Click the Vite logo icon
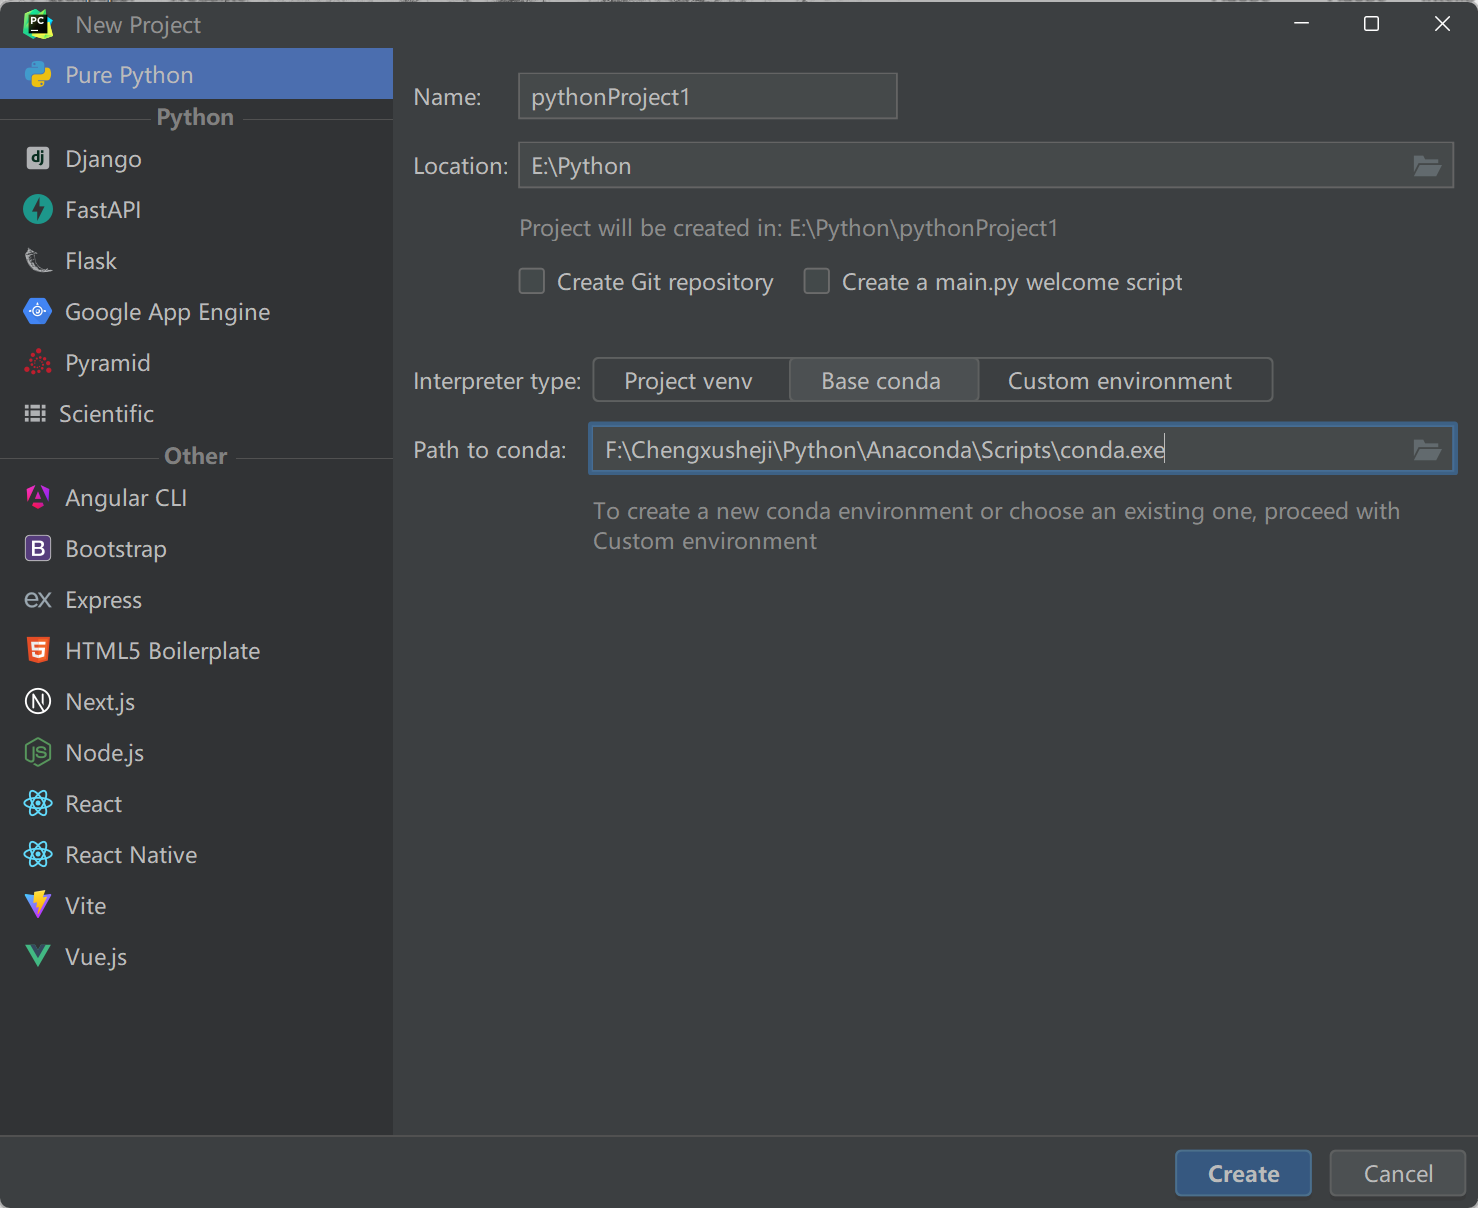The width and height of the screenshot is (1478, 1208). (38, 905)
